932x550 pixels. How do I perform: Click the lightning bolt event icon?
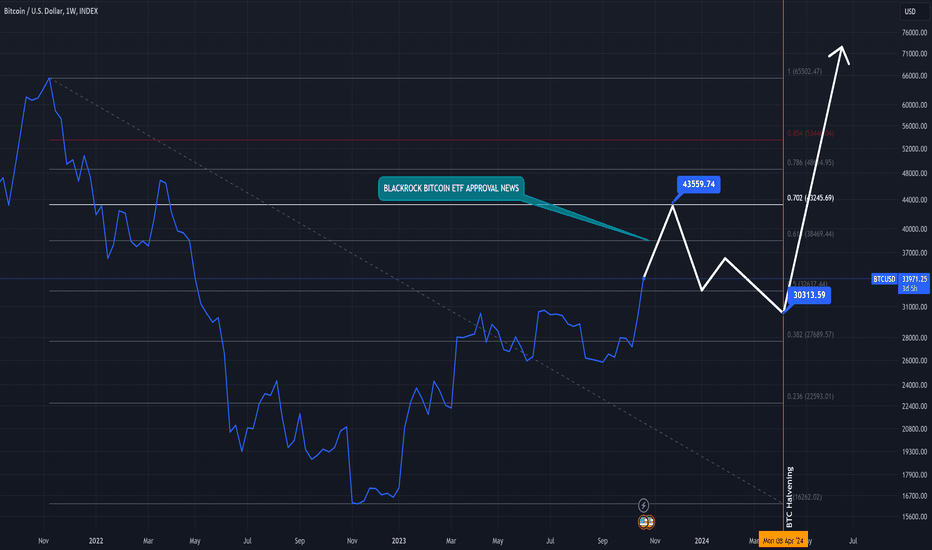[643, 505]
